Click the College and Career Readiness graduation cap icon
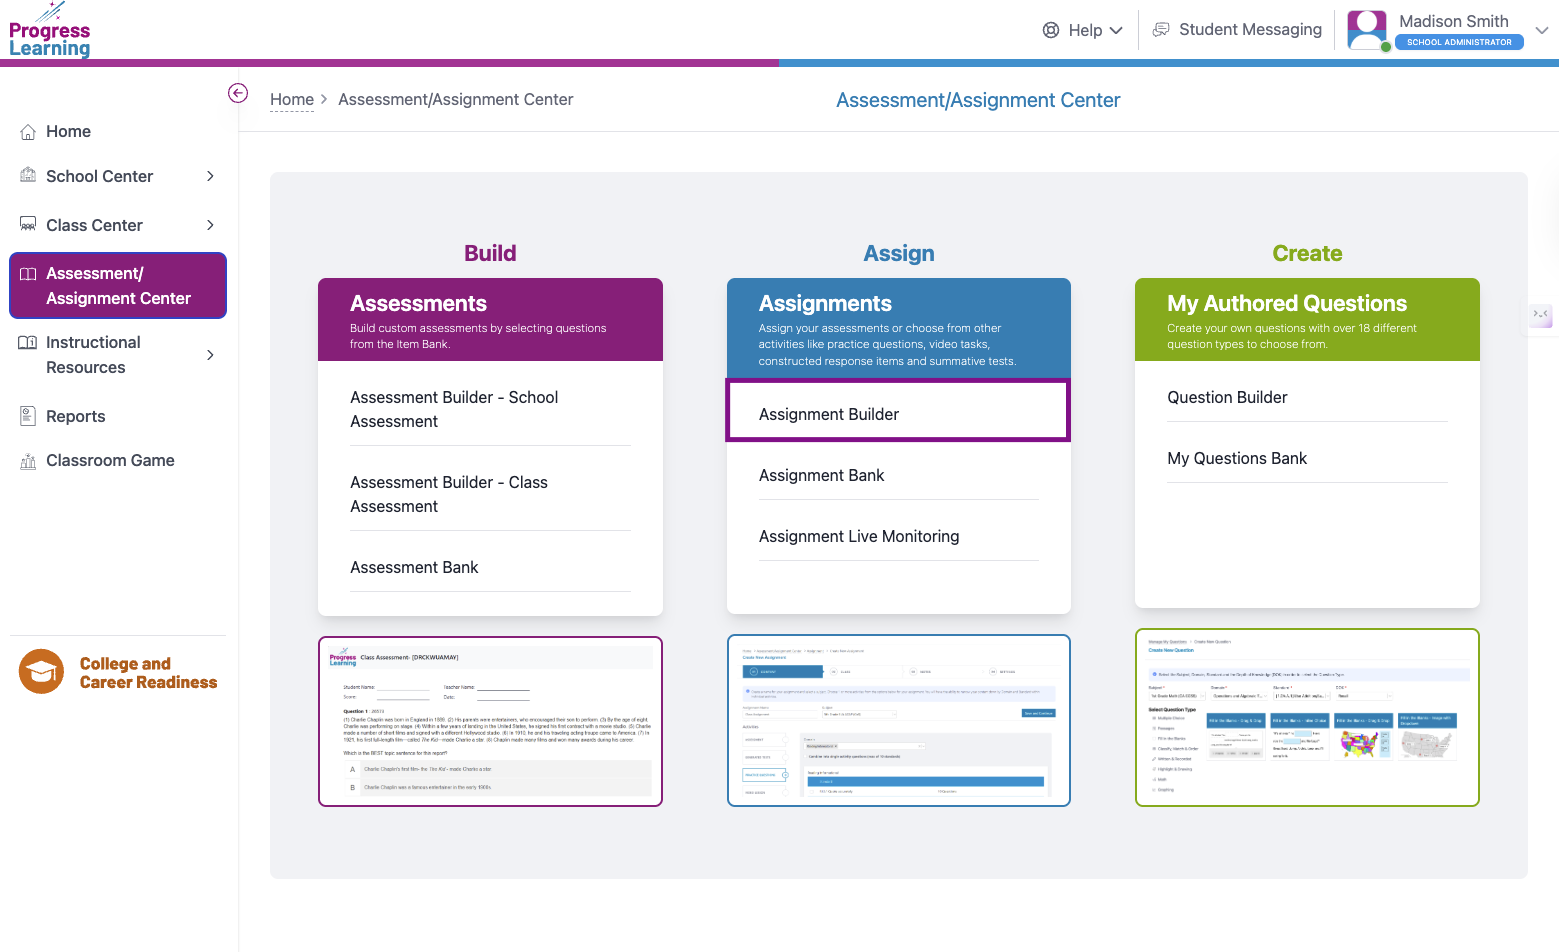1559x952 pixels. coord(42,672)
